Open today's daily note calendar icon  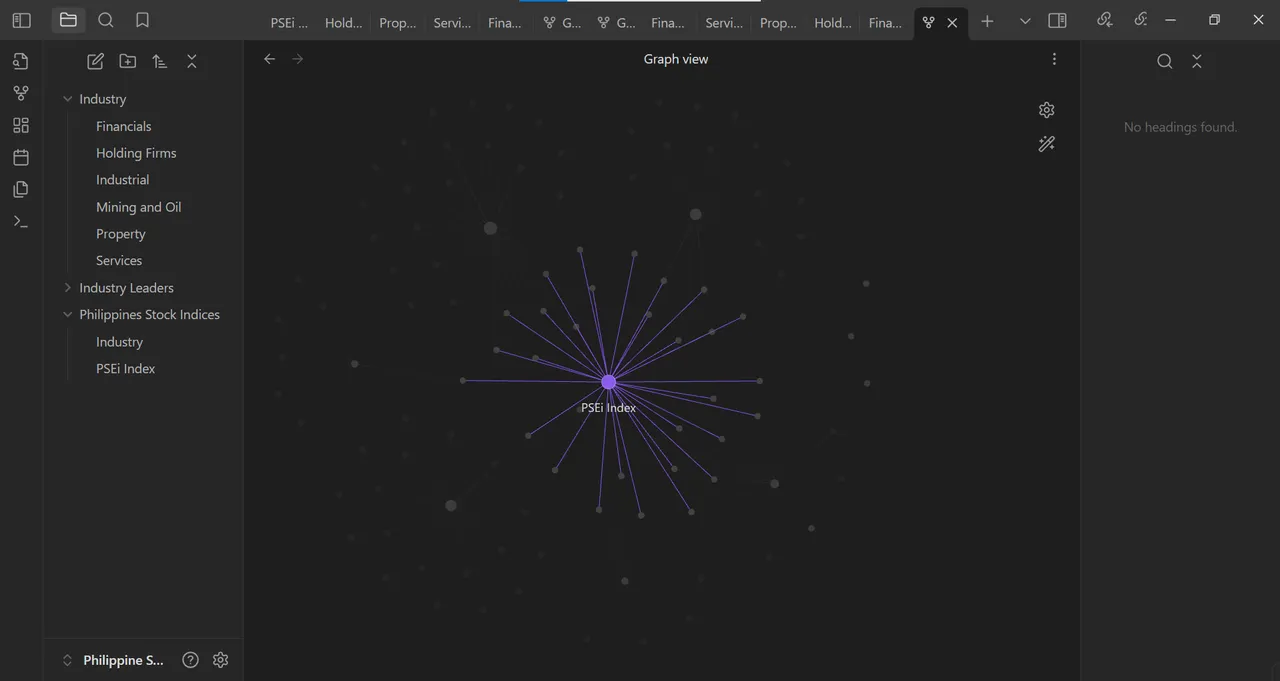coord(21,157)
